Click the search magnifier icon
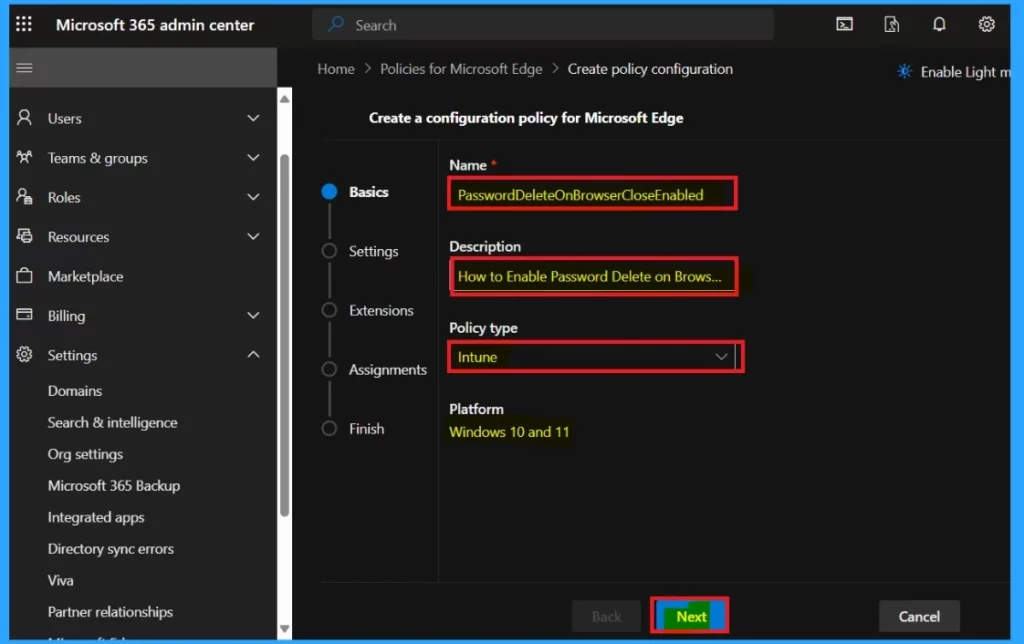 336,25
